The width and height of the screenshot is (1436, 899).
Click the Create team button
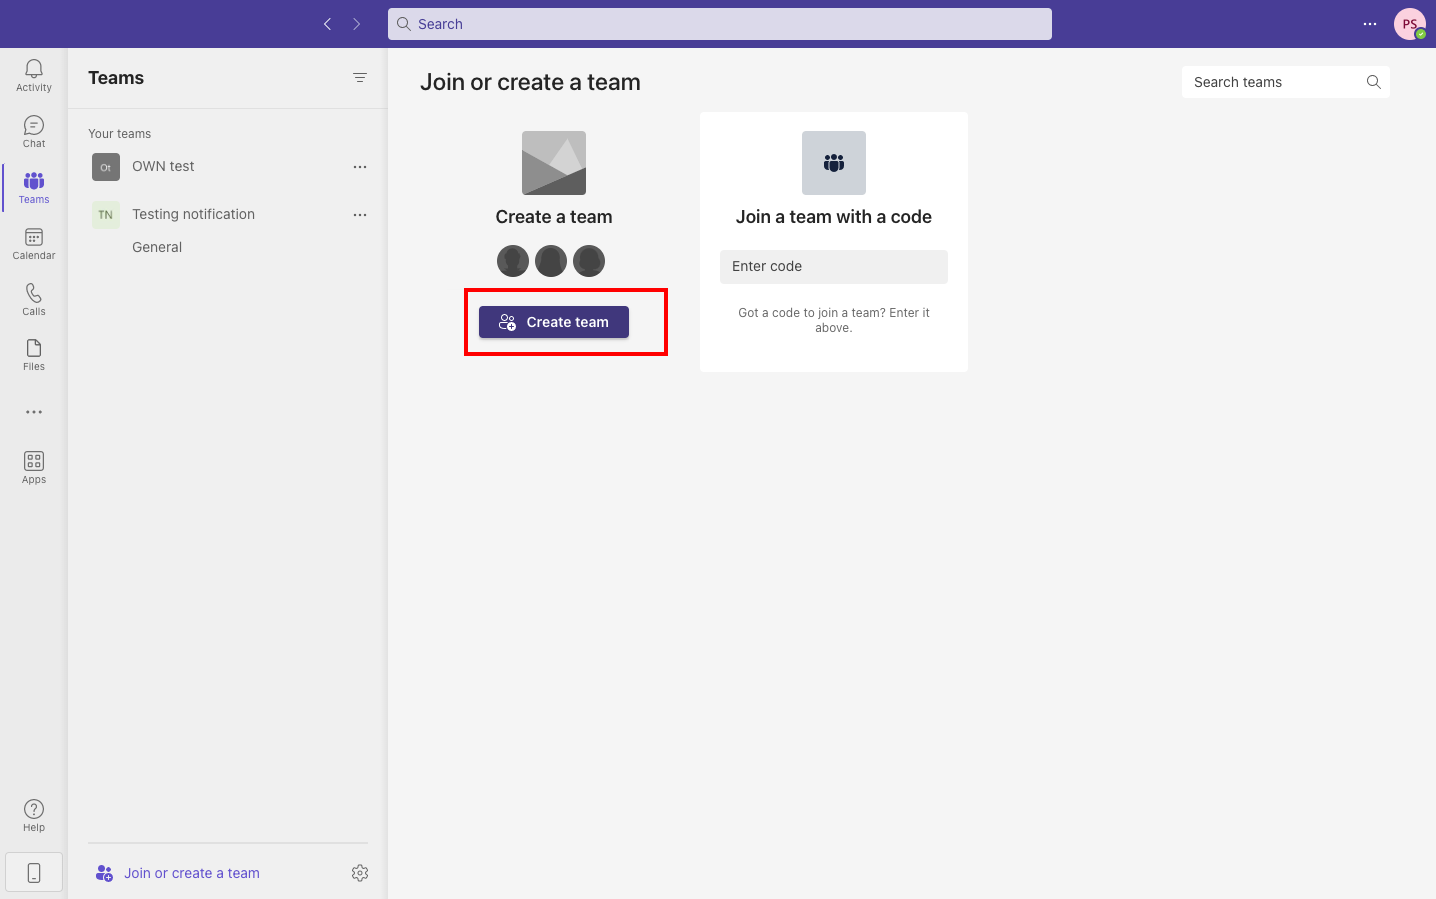[x=554, y=322]
